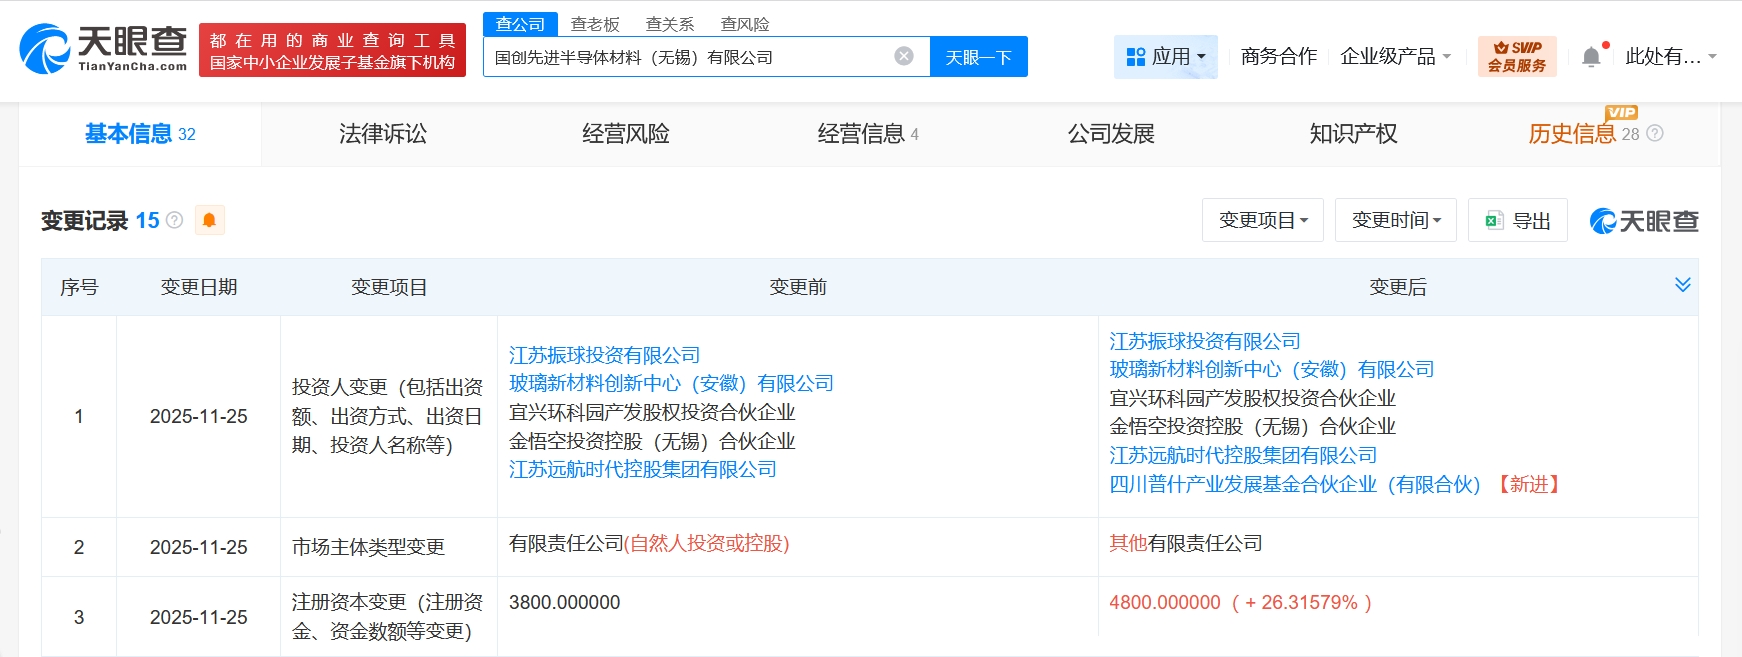The image size is (1742, 657).
Task: Open the notification bell in header
Action: pos(1591,57)
